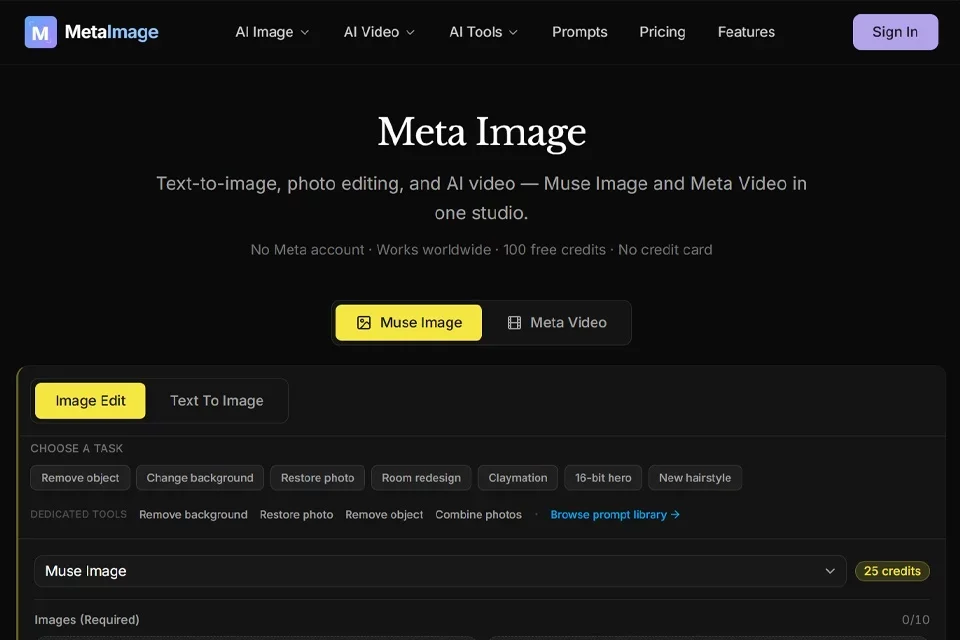Select the Image Edit tab

pyautogui.click(x=90, y=401)
